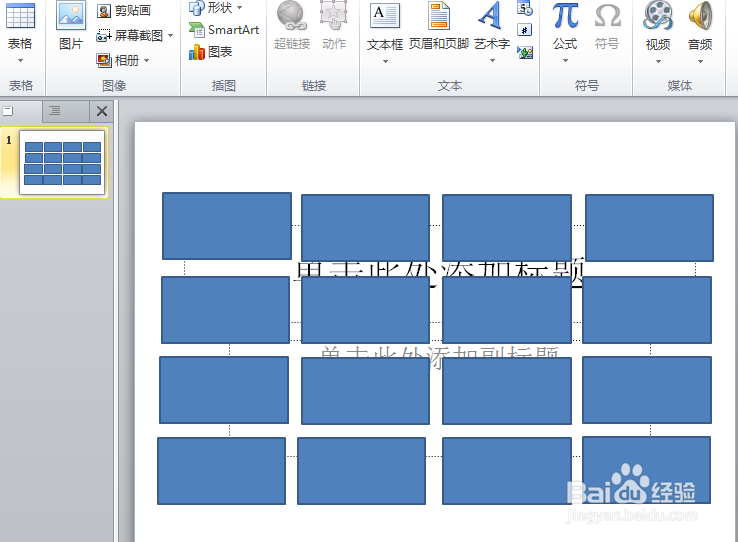The height and width of the screenshot is (542, 738).
Task: Click the Symbol (符号) omega icon
Action: [607, 16]
